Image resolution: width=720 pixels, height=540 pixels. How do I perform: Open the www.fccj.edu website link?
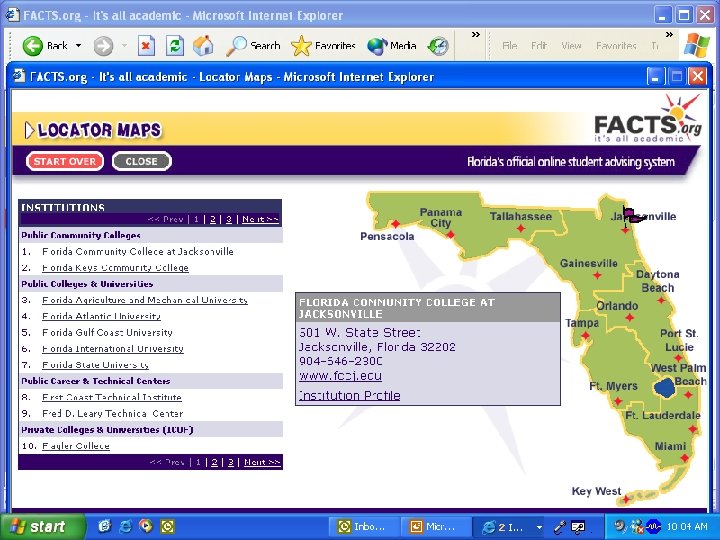coord(340,376)
